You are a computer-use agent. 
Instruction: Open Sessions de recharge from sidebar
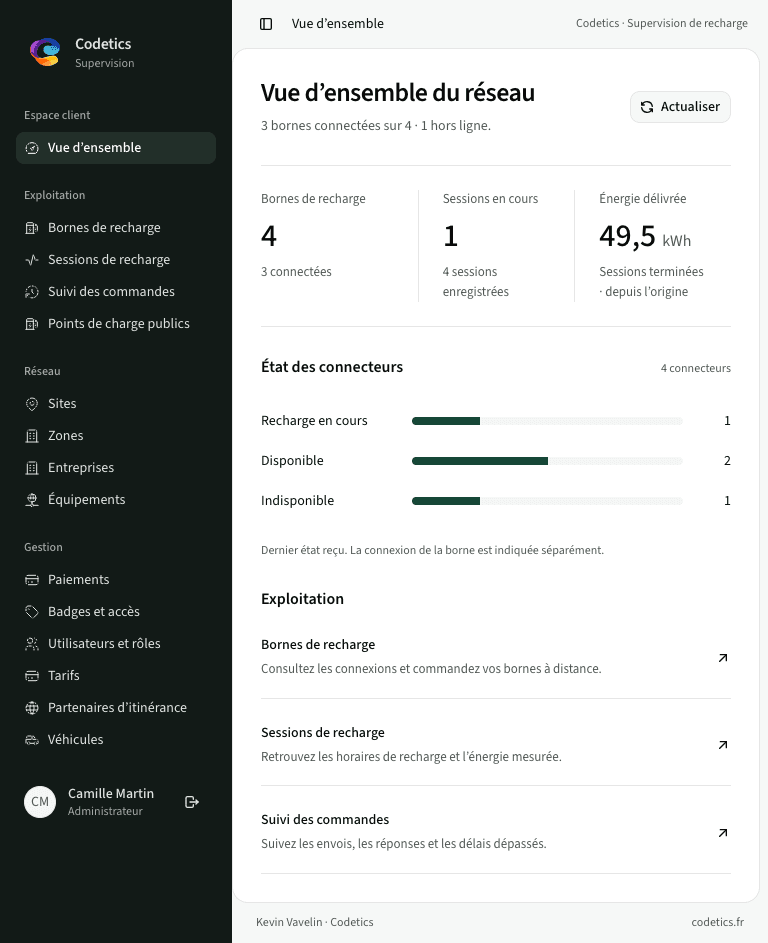click(x=116, y=260)
